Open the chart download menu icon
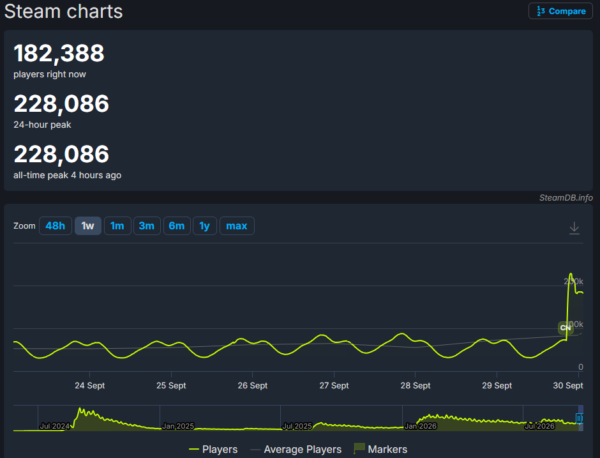 [574, 228]
